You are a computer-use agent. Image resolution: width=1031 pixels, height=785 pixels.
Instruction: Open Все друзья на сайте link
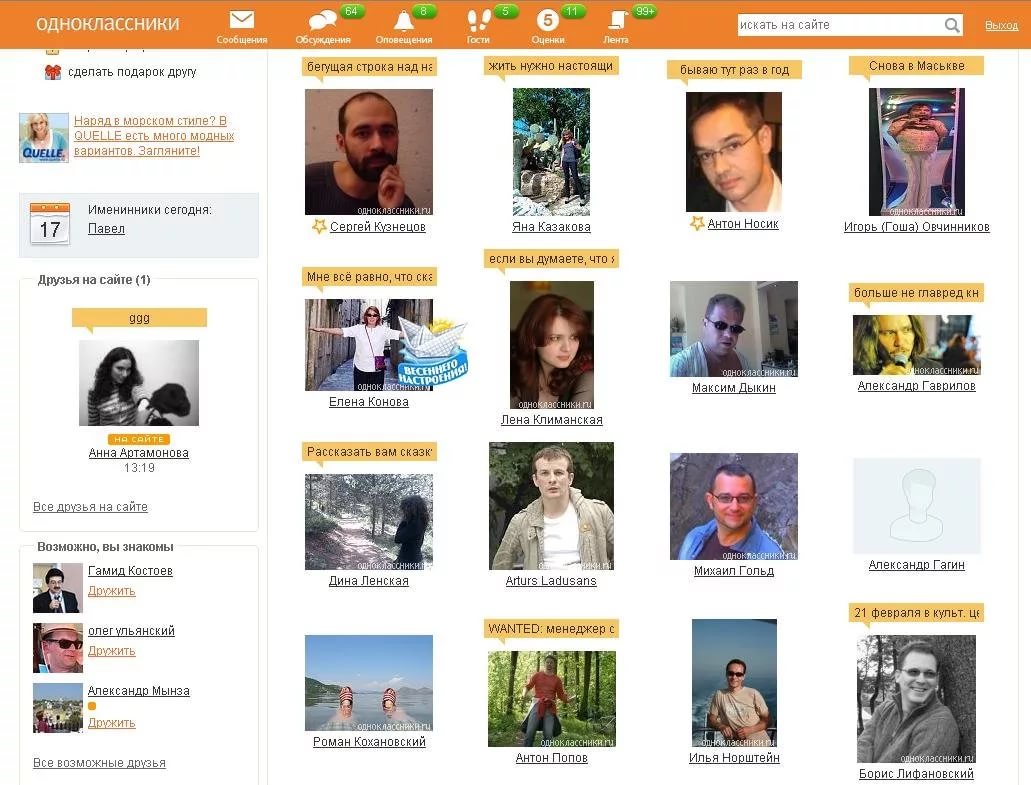click(x=90, y=507)
